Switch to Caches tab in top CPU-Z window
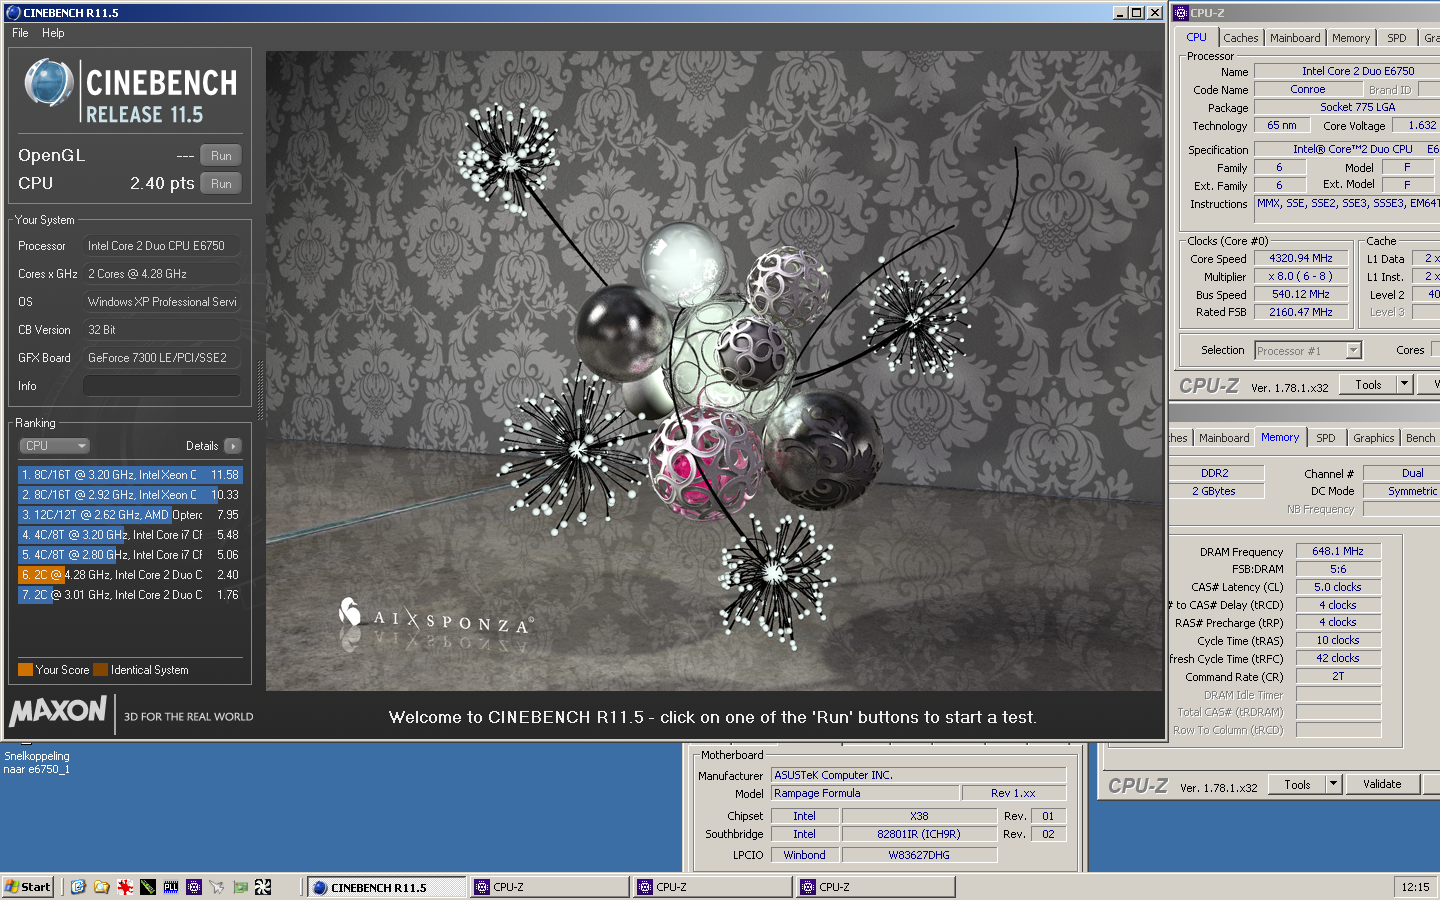Image resolution: width=1440 pixels, height=900 pixels. tap(1241, 38)
